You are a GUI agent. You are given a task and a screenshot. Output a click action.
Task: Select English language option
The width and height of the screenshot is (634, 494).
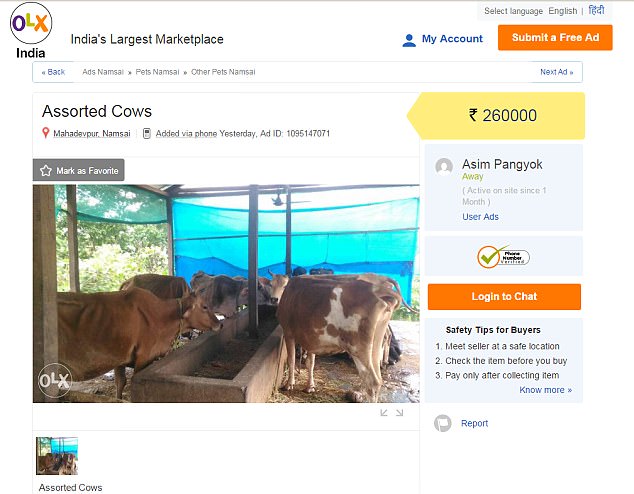coord(562,11)
